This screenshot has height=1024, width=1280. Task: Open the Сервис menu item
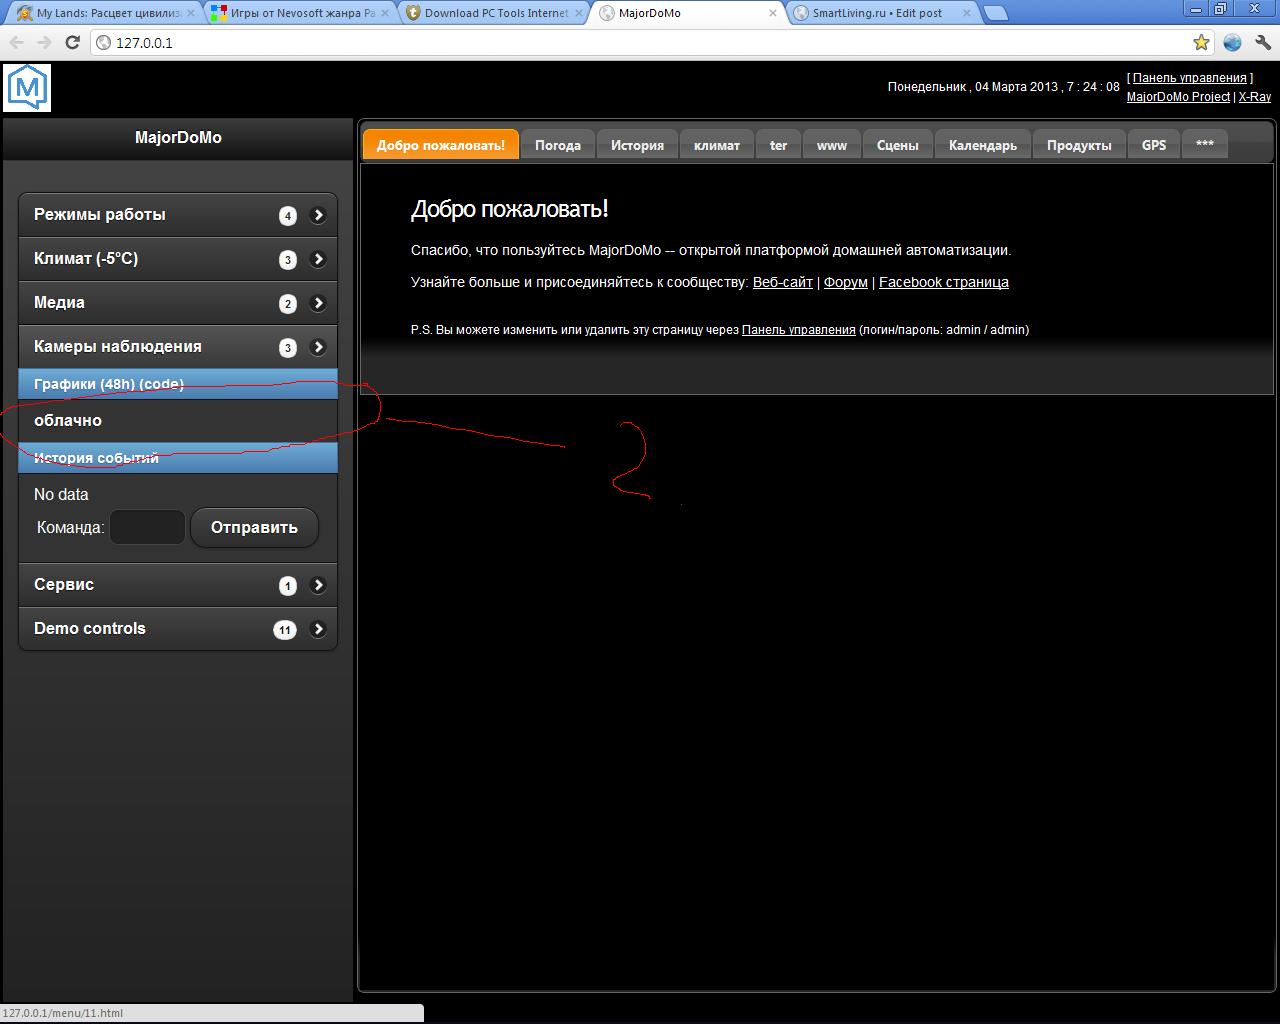(x=178, y=585)
